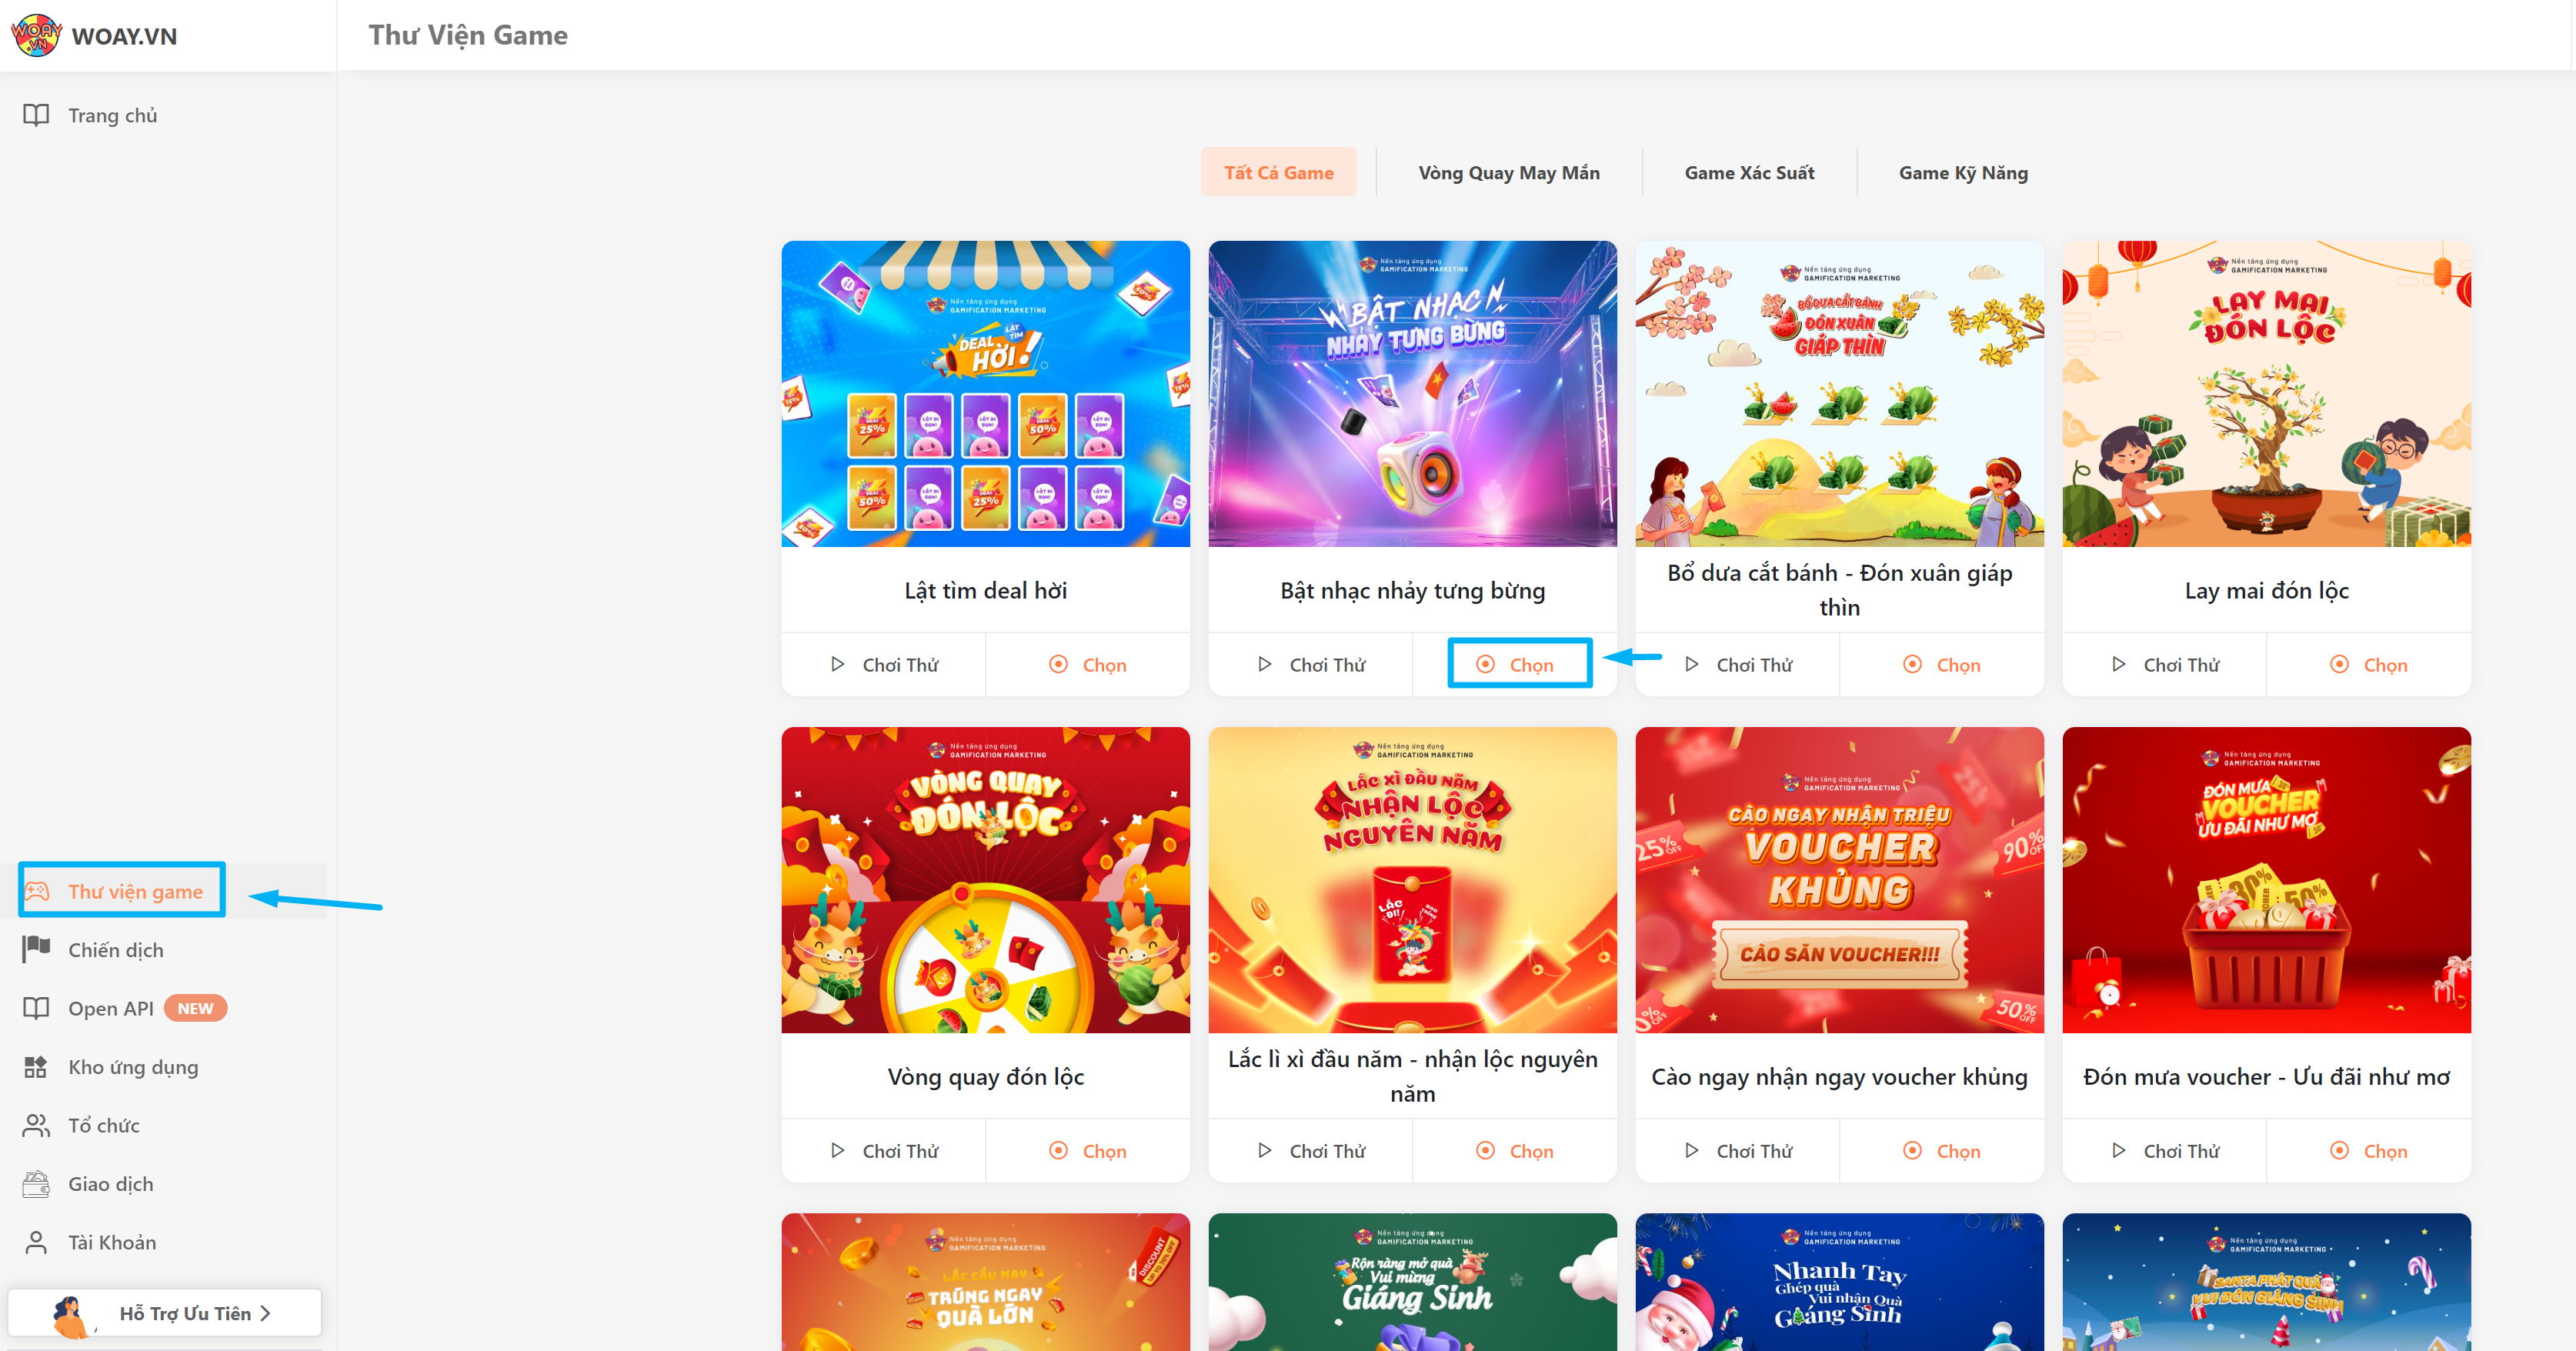Select Chọn for Vòng quay đón lộc
Image resolution: width=2576 pixels, height=1351 pixels.
pos(1088,1150)
